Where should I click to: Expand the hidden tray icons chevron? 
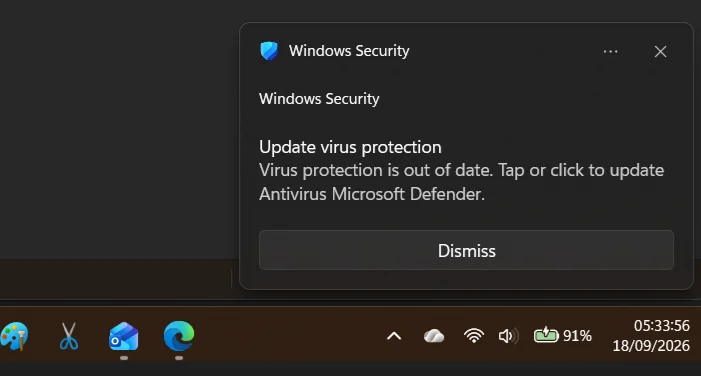pos(394,336)
